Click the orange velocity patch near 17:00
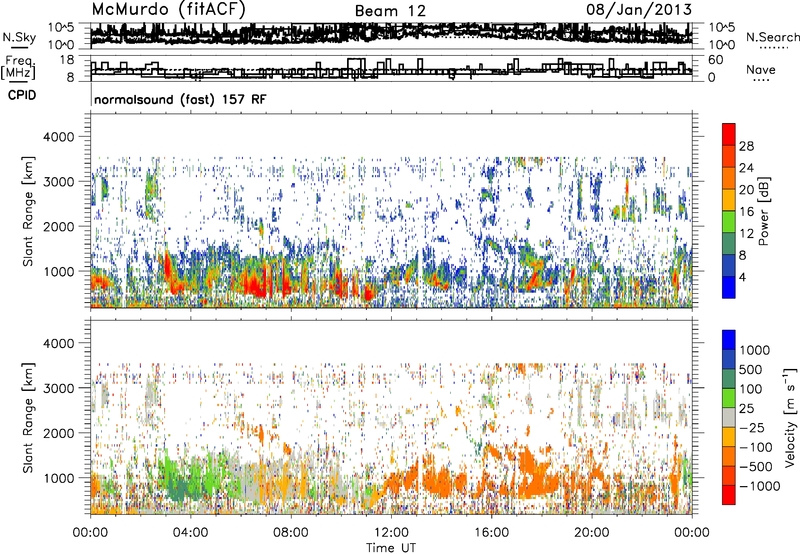800x554 pixels. coord(536,472)
